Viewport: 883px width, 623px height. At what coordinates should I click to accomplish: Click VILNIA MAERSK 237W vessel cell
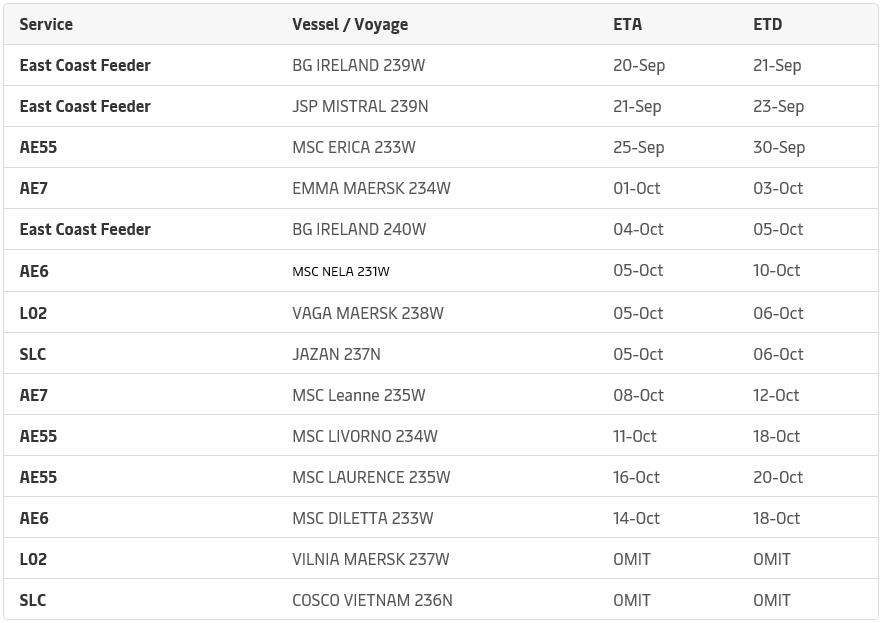coord(371,560)
